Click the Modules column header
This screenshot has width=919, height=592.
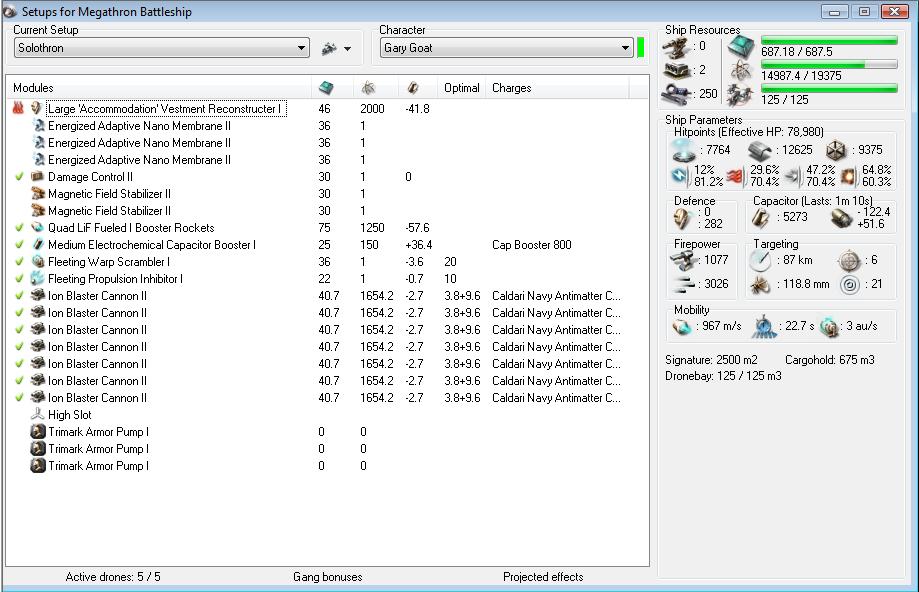(x=33, y=88)
